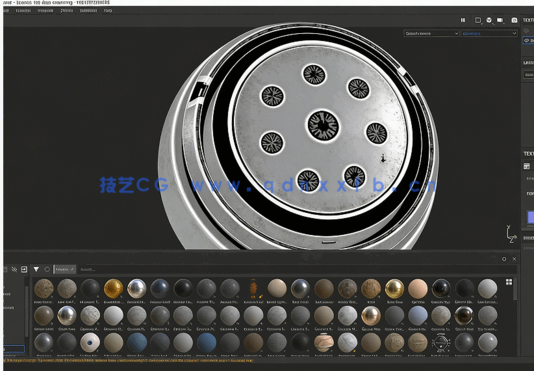Click the circle icon beside the funnel filter
534x371 pixels.
47,269
